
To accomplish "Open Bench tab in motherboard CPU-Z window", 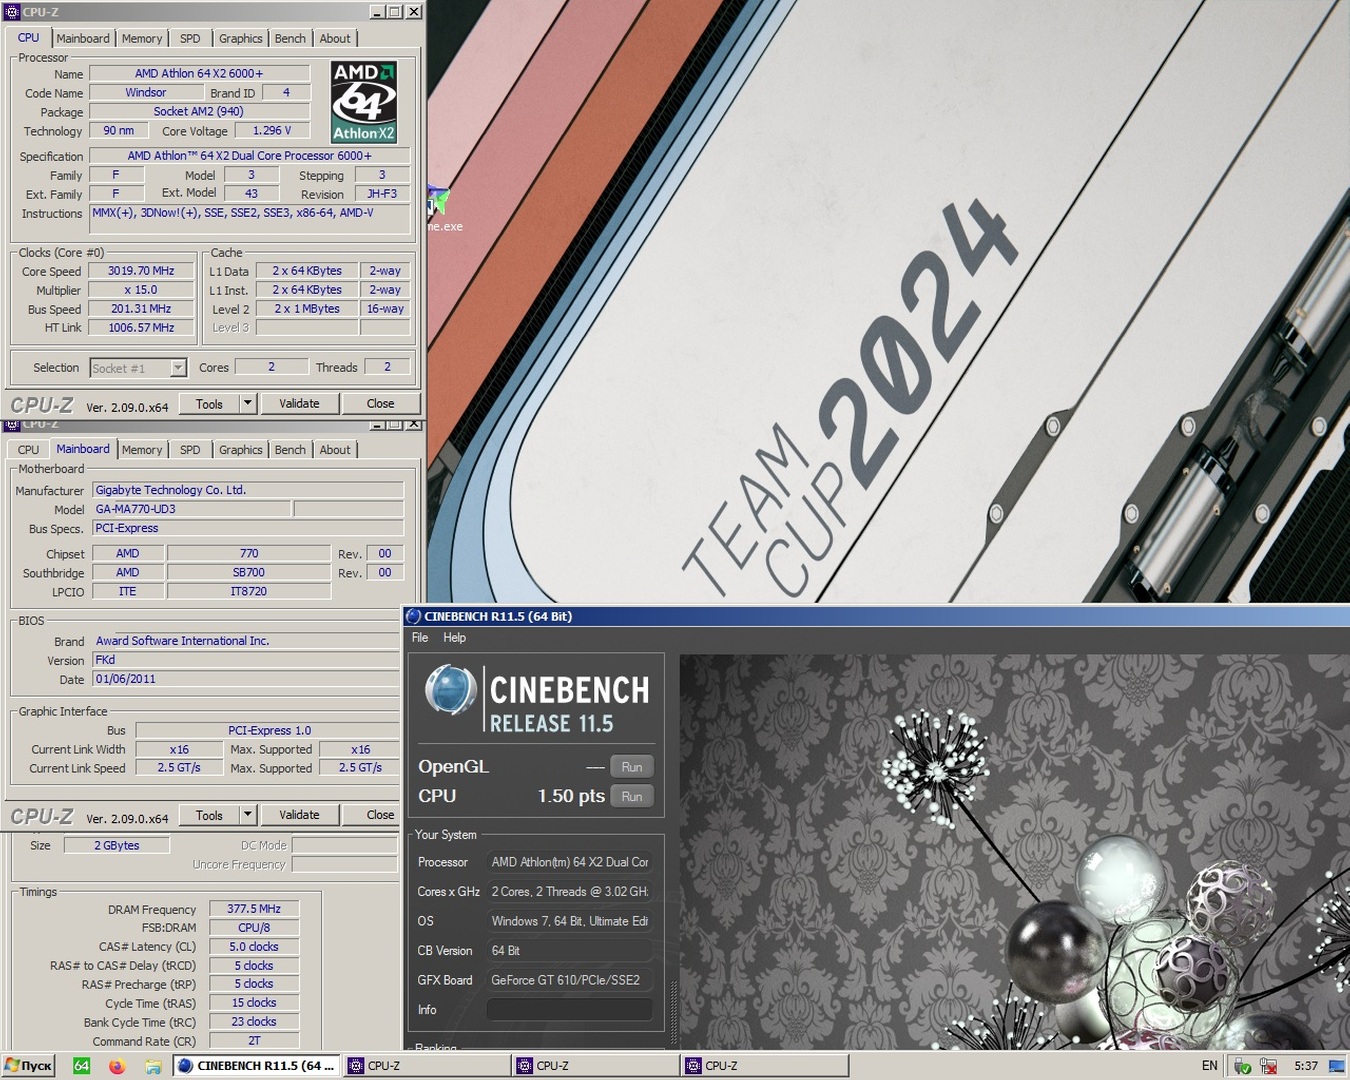I will pyautogui.click(x=290, y=450).
